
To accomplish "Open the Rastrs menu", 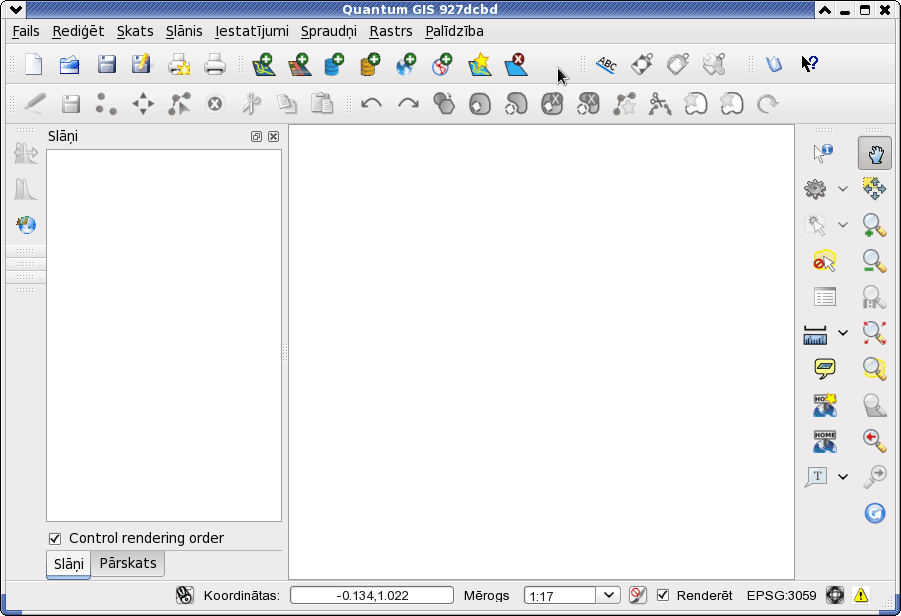I will point(391,31).
